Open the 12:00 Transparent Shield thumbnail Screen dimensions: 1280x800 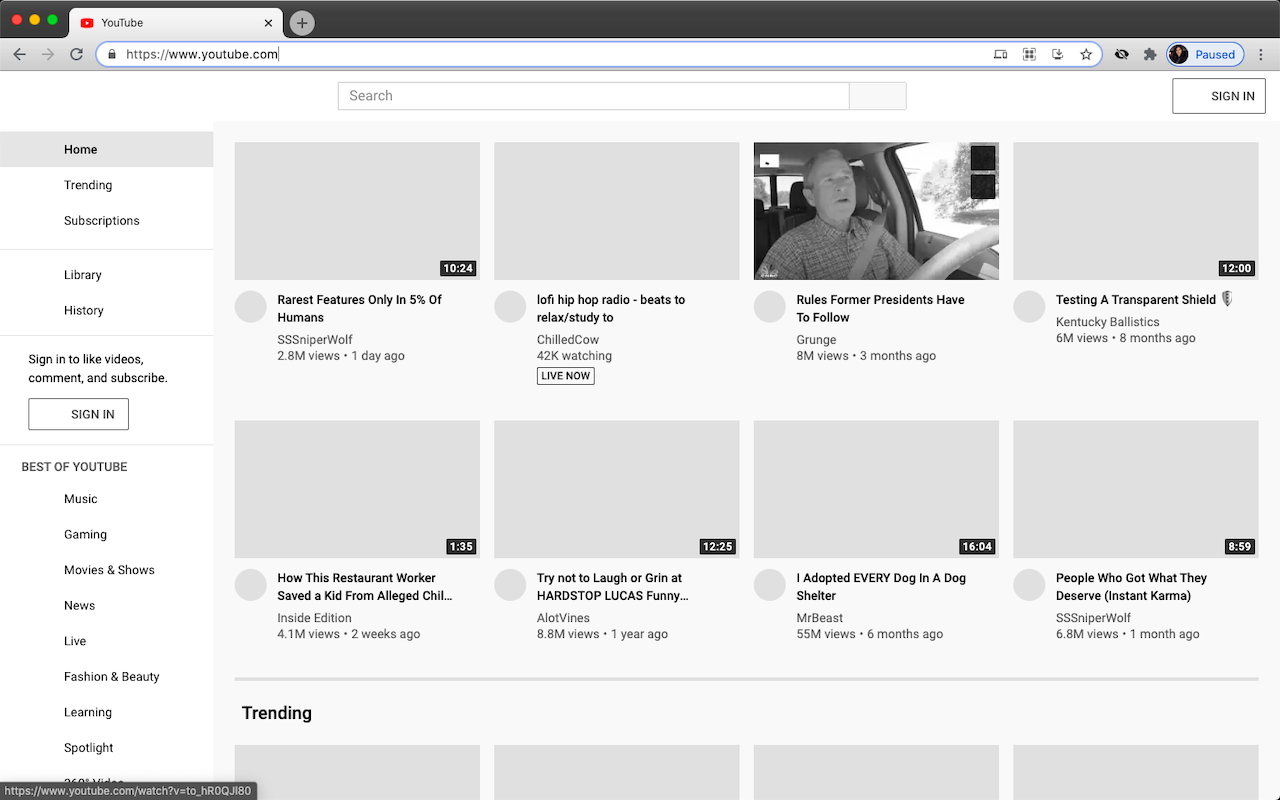click(x=1136, y=211)
